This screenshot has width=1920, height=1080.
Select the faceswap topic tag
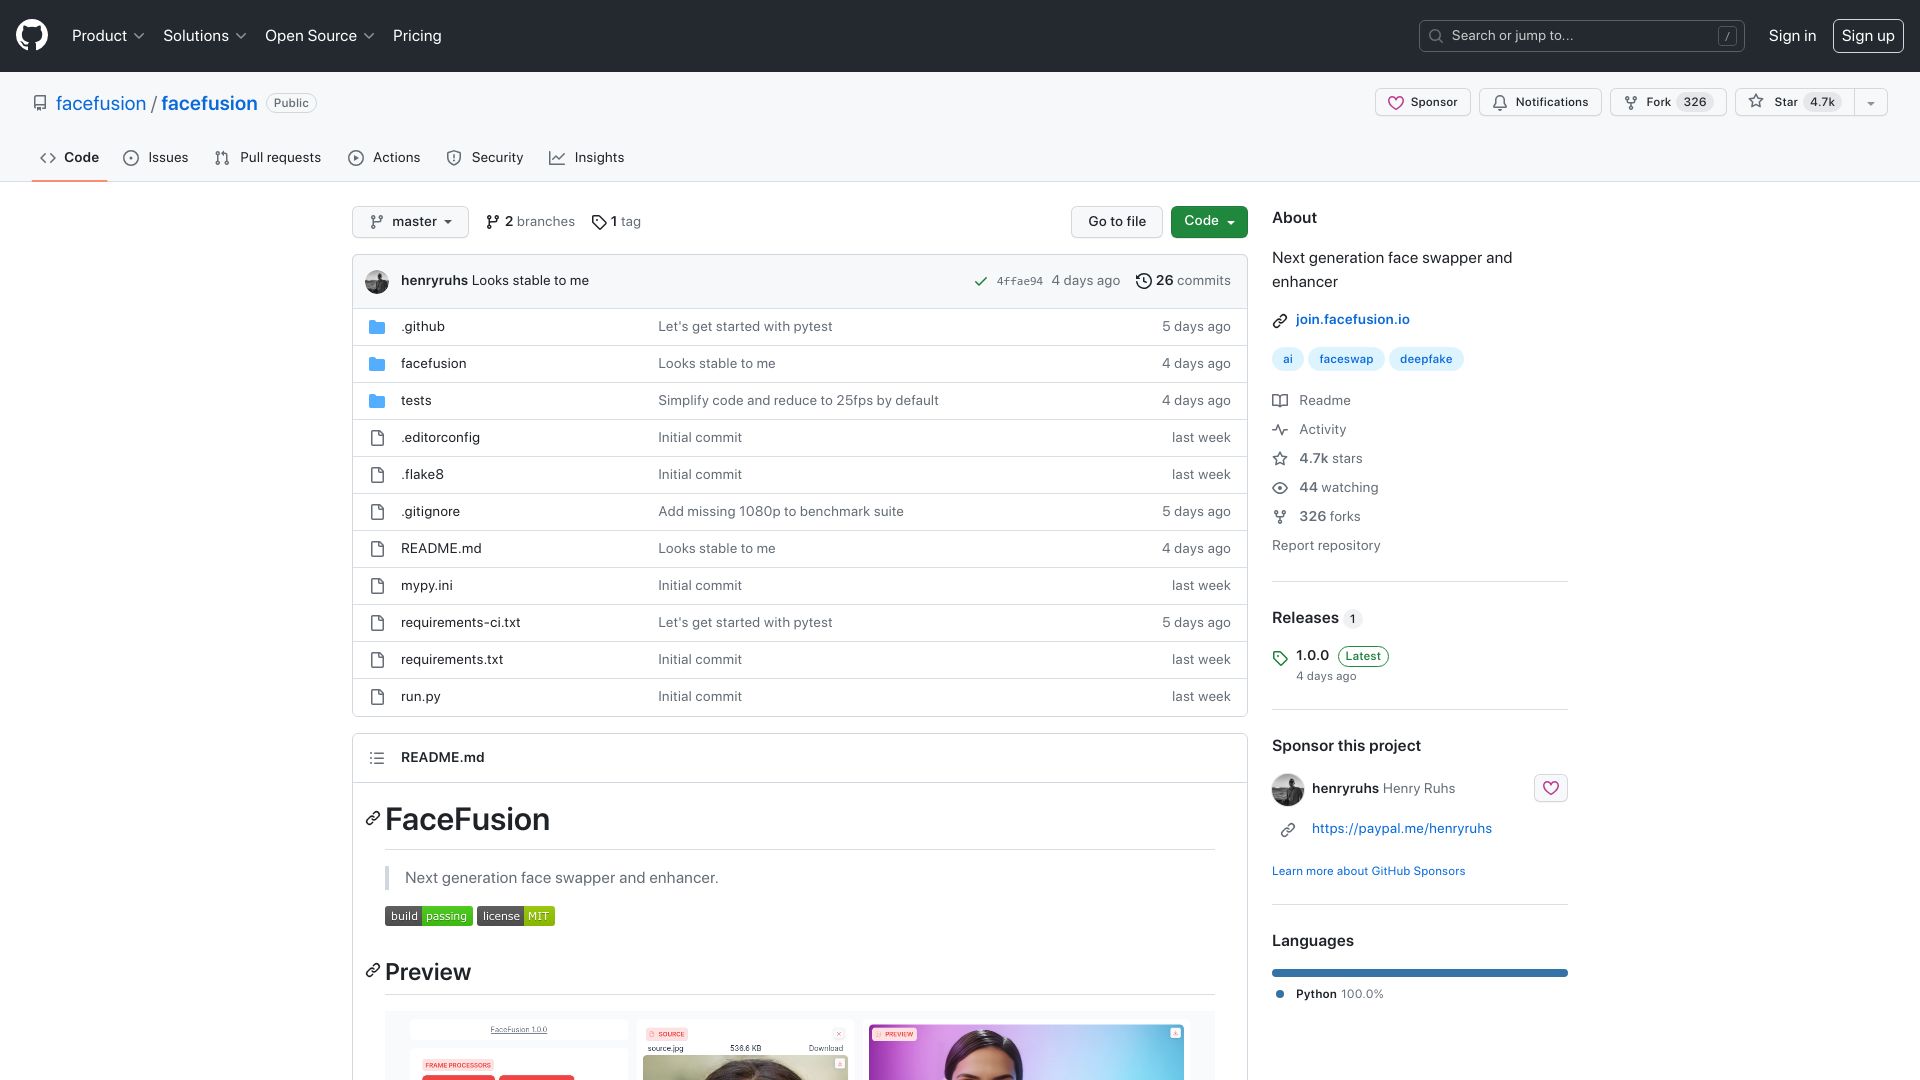1346,359
